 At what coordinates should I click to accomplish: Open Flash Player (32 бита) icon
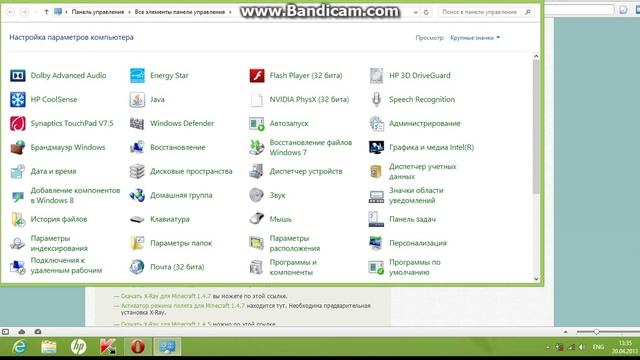click(x=257, y=76)
